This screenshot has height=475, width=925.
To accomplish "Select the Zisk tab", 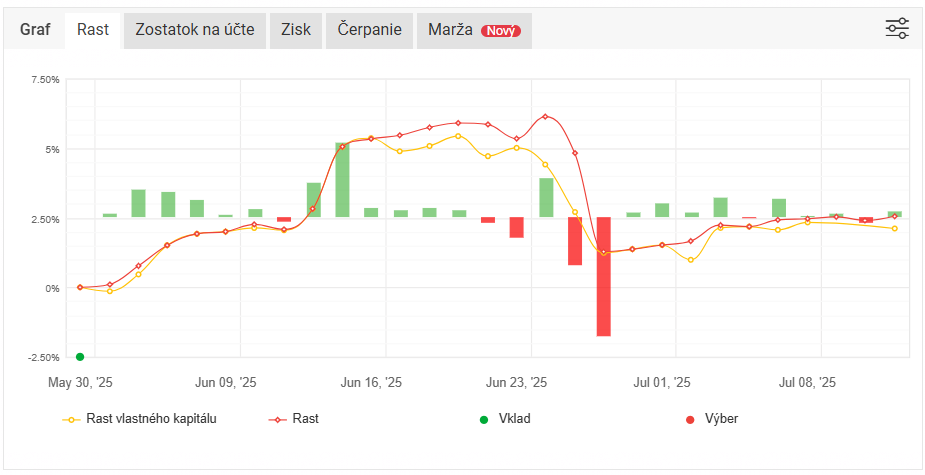I will point(295,30).
